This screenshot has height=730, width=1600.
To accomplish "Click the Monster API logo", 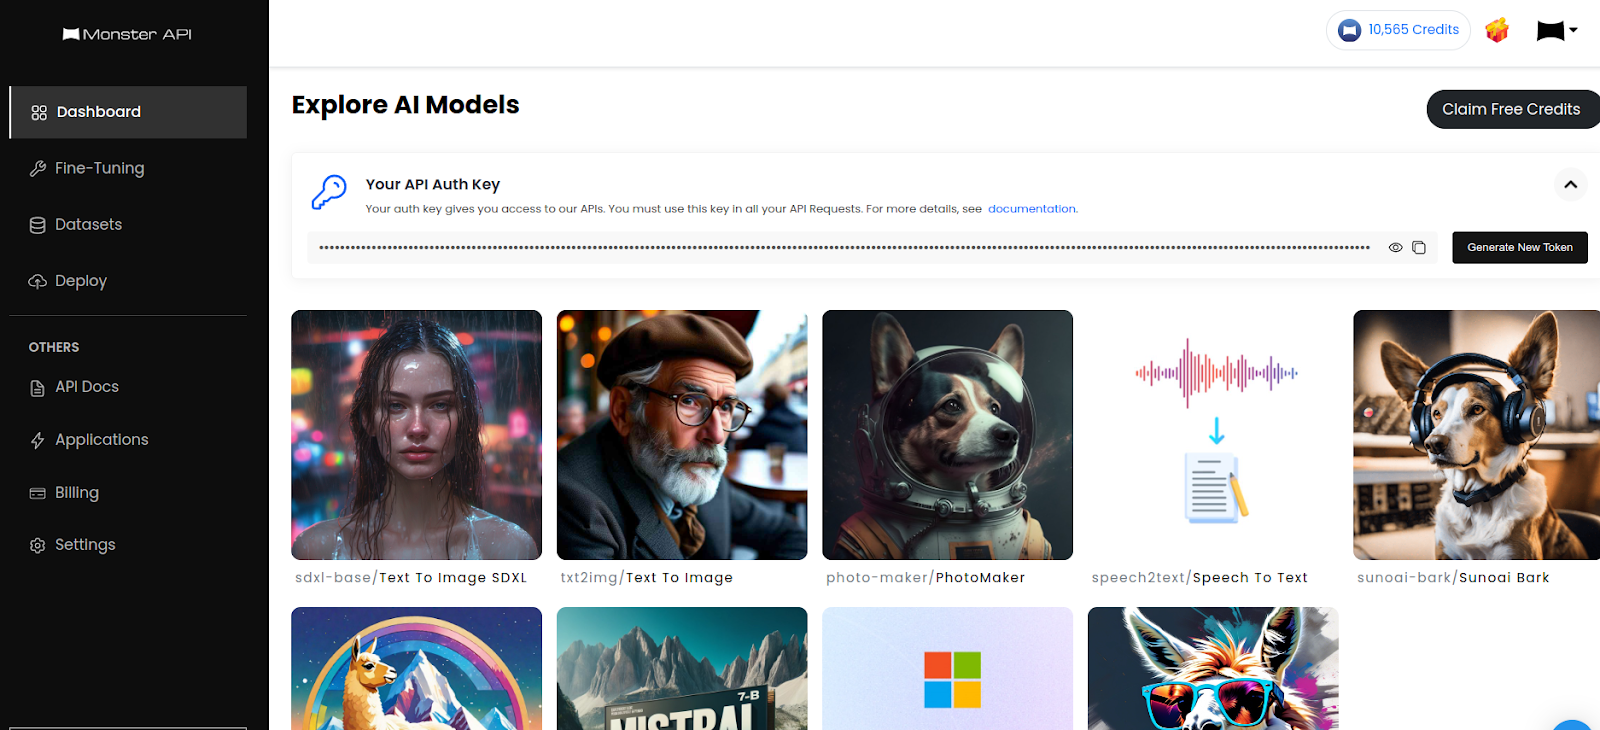I will point(127,34).
